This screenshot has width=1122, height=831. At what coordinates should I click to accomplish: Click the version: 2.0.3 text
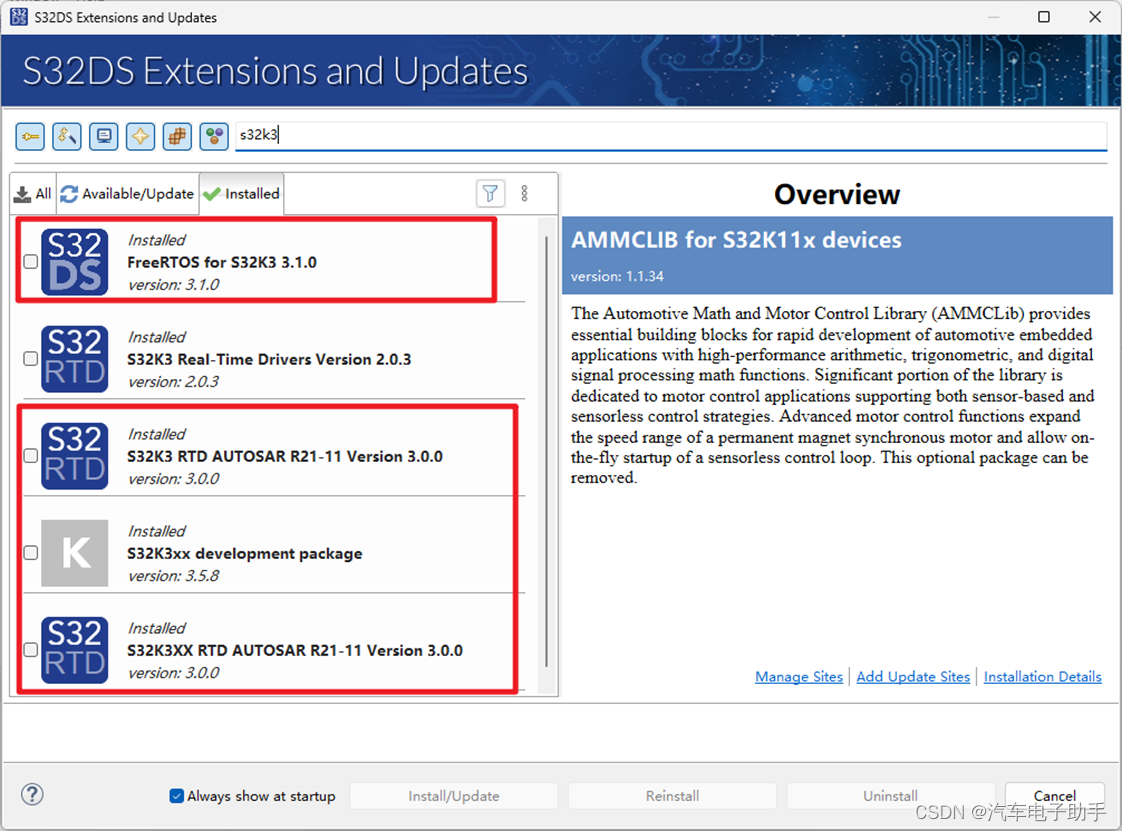(x=174, y=382)
